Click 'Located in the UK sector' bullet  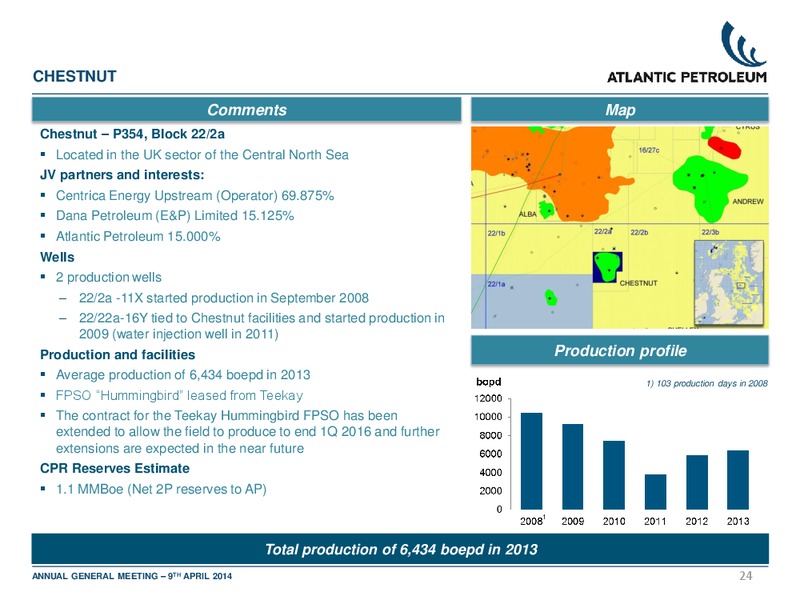pyautogui.click(x=202, y=155)
